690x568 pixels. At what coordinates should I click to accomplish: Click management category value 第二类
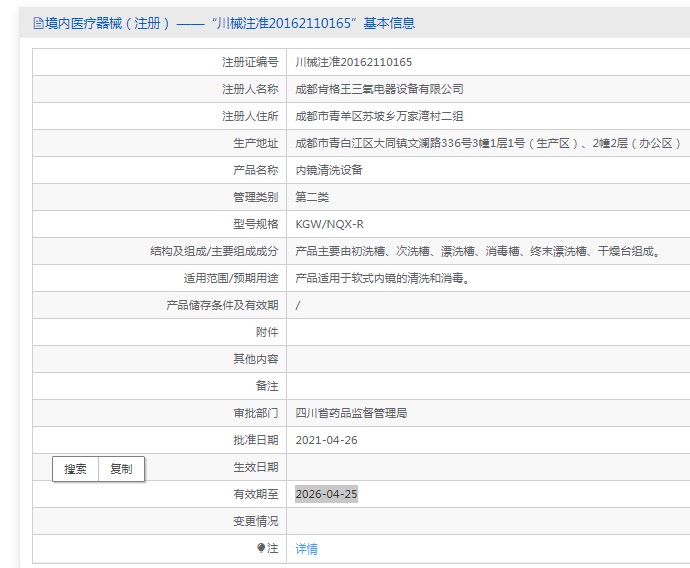point(312,197)
